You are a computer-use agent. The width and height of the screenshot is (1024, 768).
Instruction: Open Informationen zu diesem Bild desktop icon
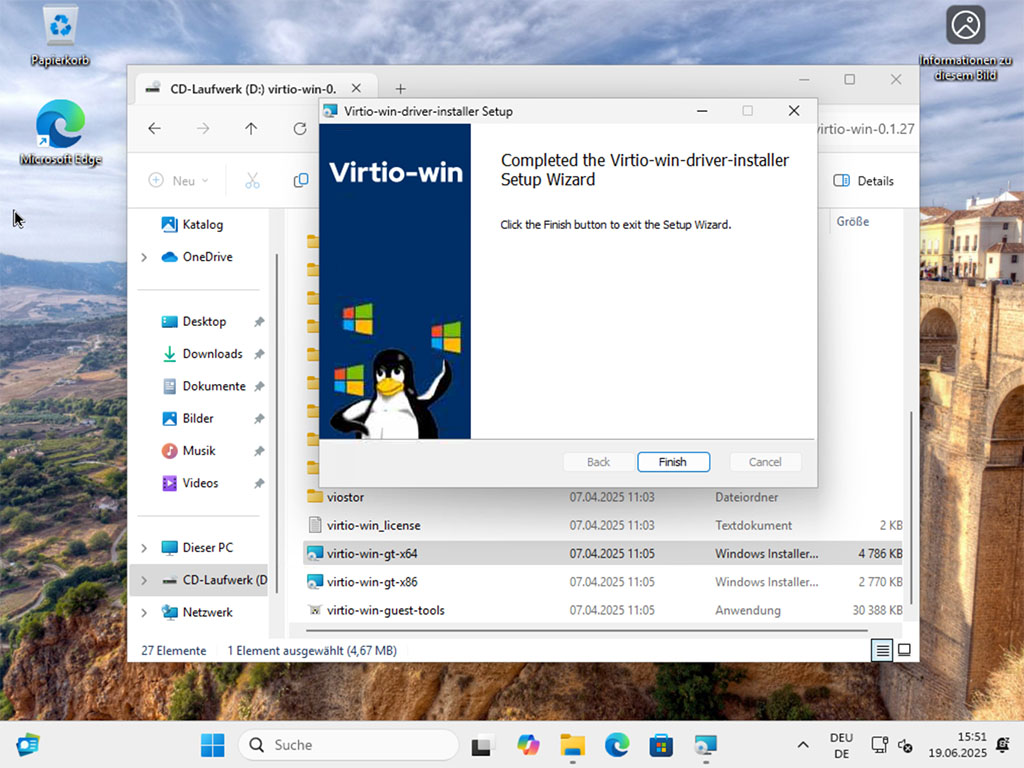965,43
